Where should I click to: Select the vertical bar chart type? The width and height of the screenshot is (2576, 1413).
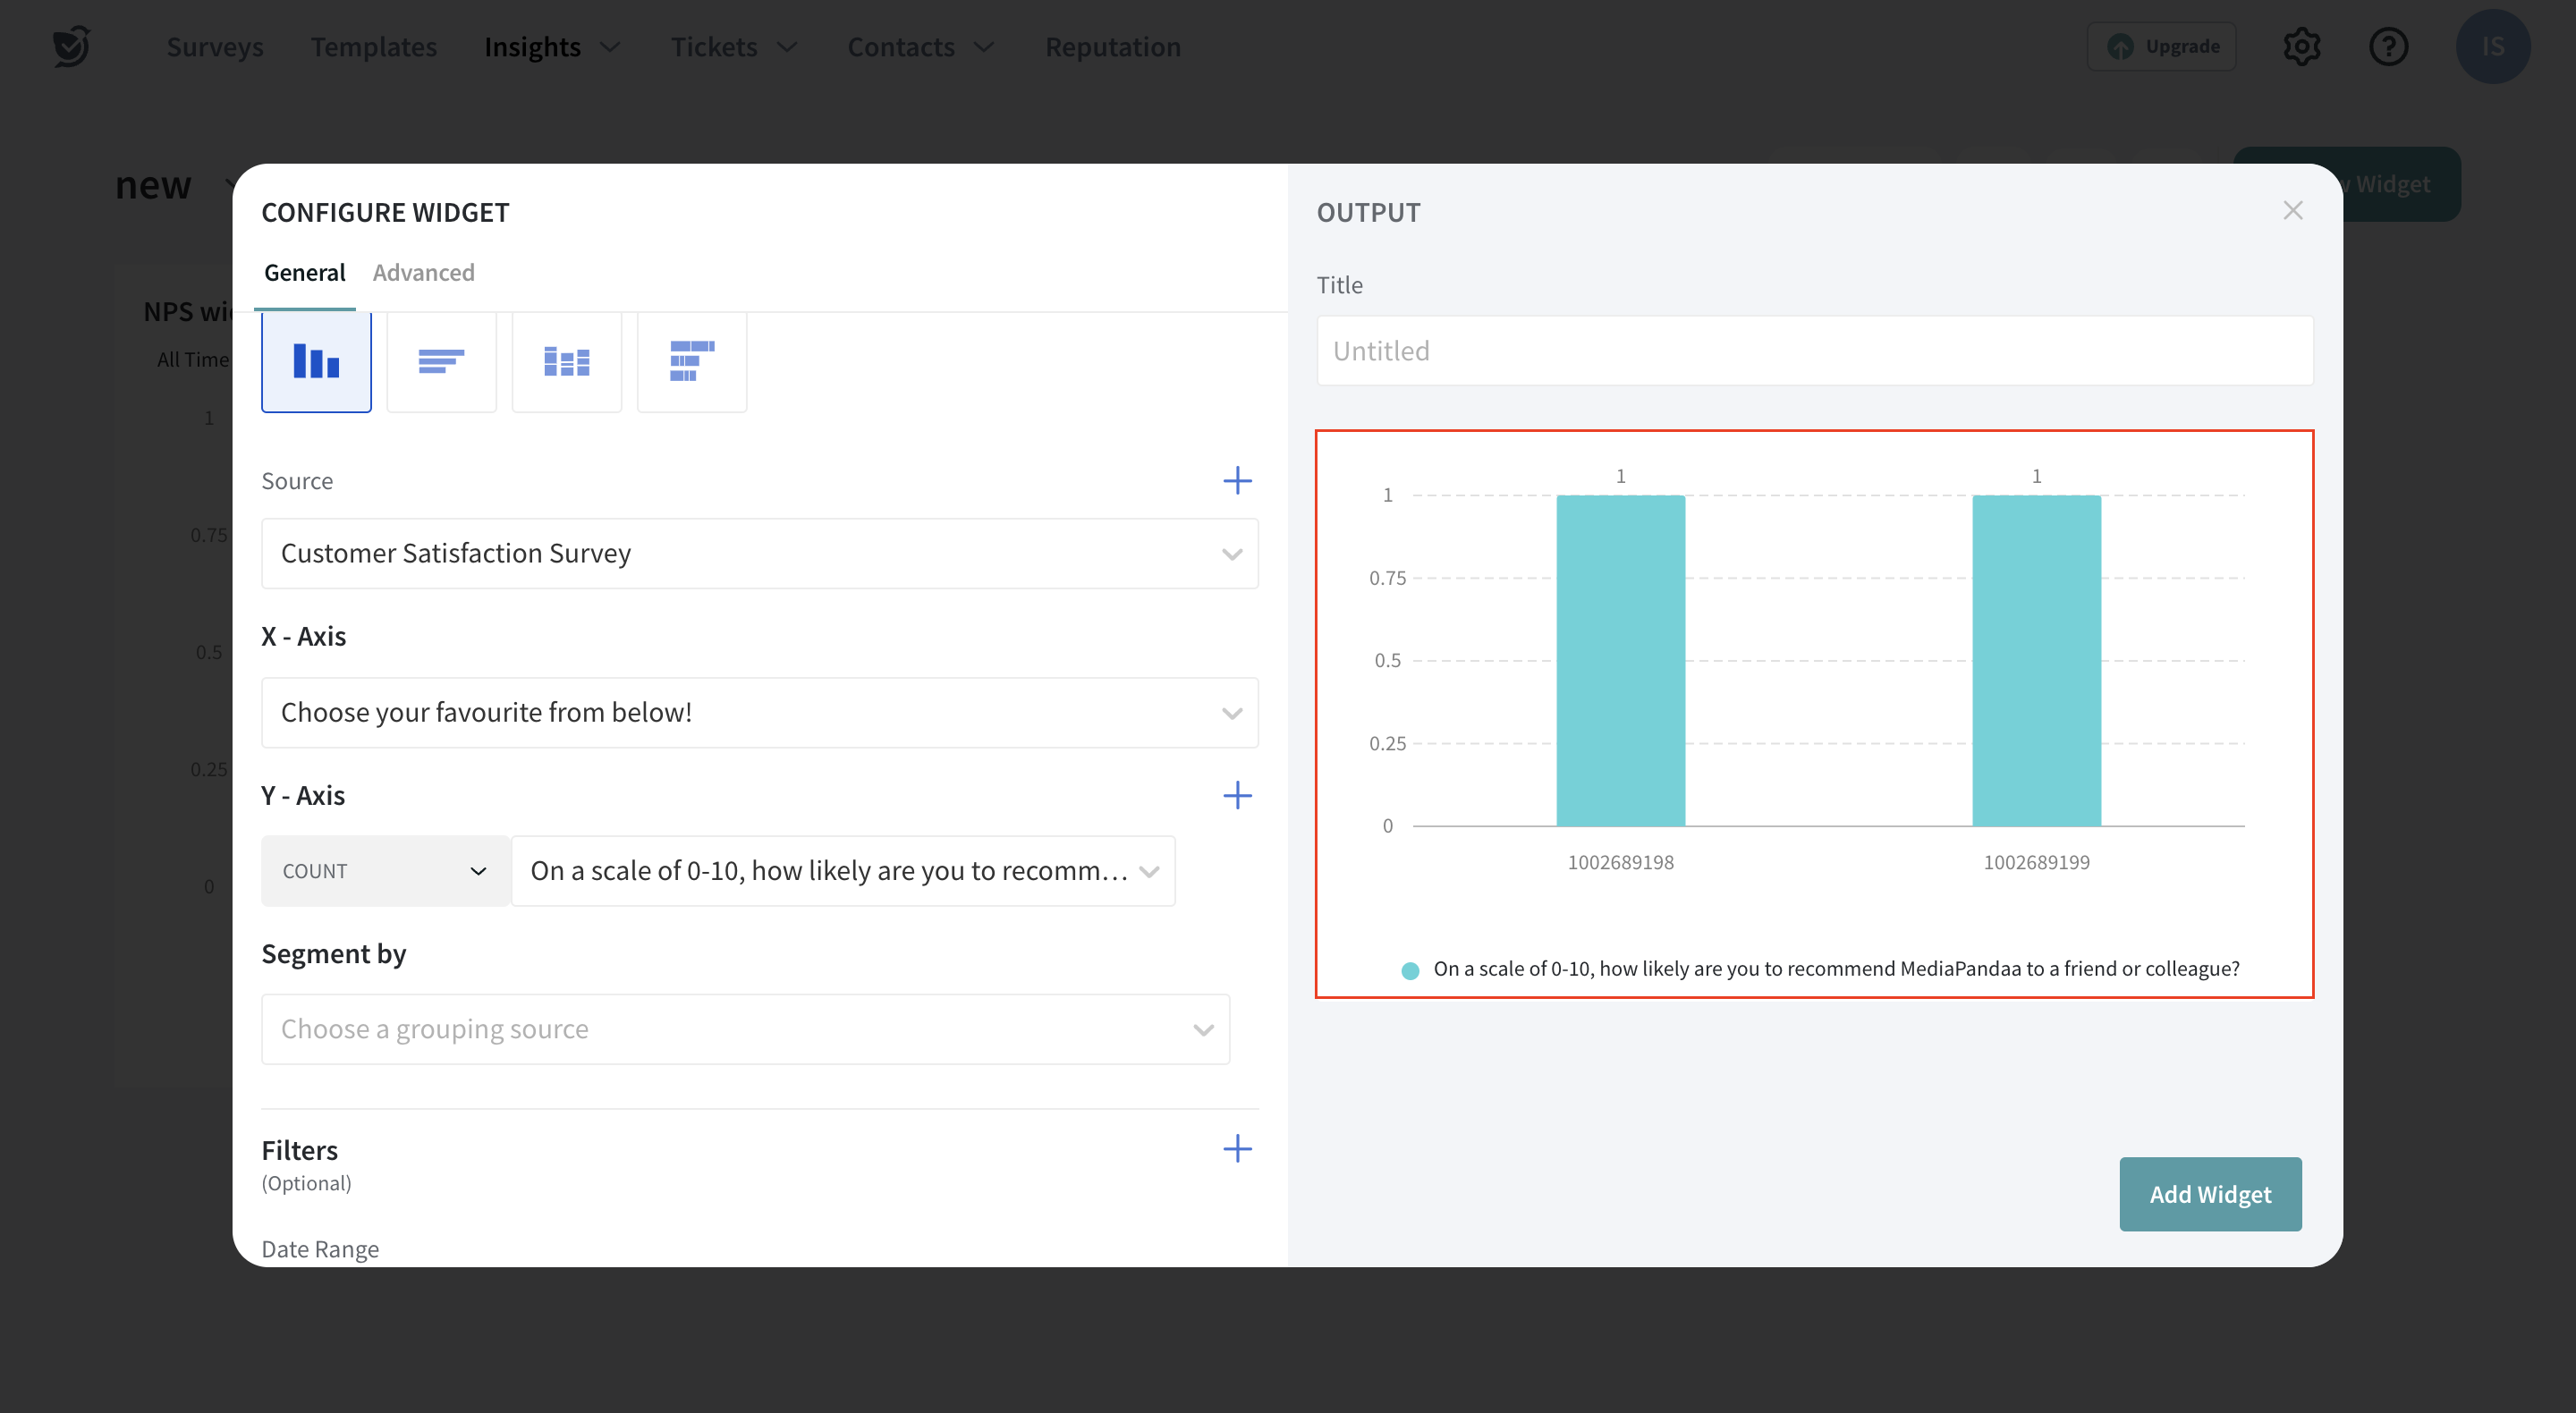click(x=316, y=361)
